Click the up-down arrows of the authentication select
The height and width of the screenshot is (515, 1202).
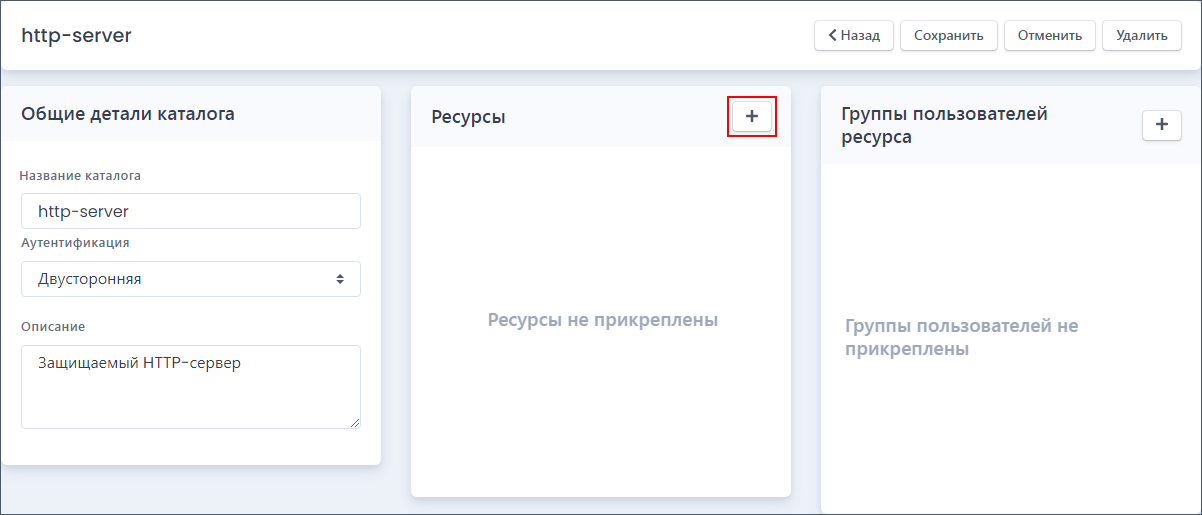pyautogui.click(x=340, y=279)
